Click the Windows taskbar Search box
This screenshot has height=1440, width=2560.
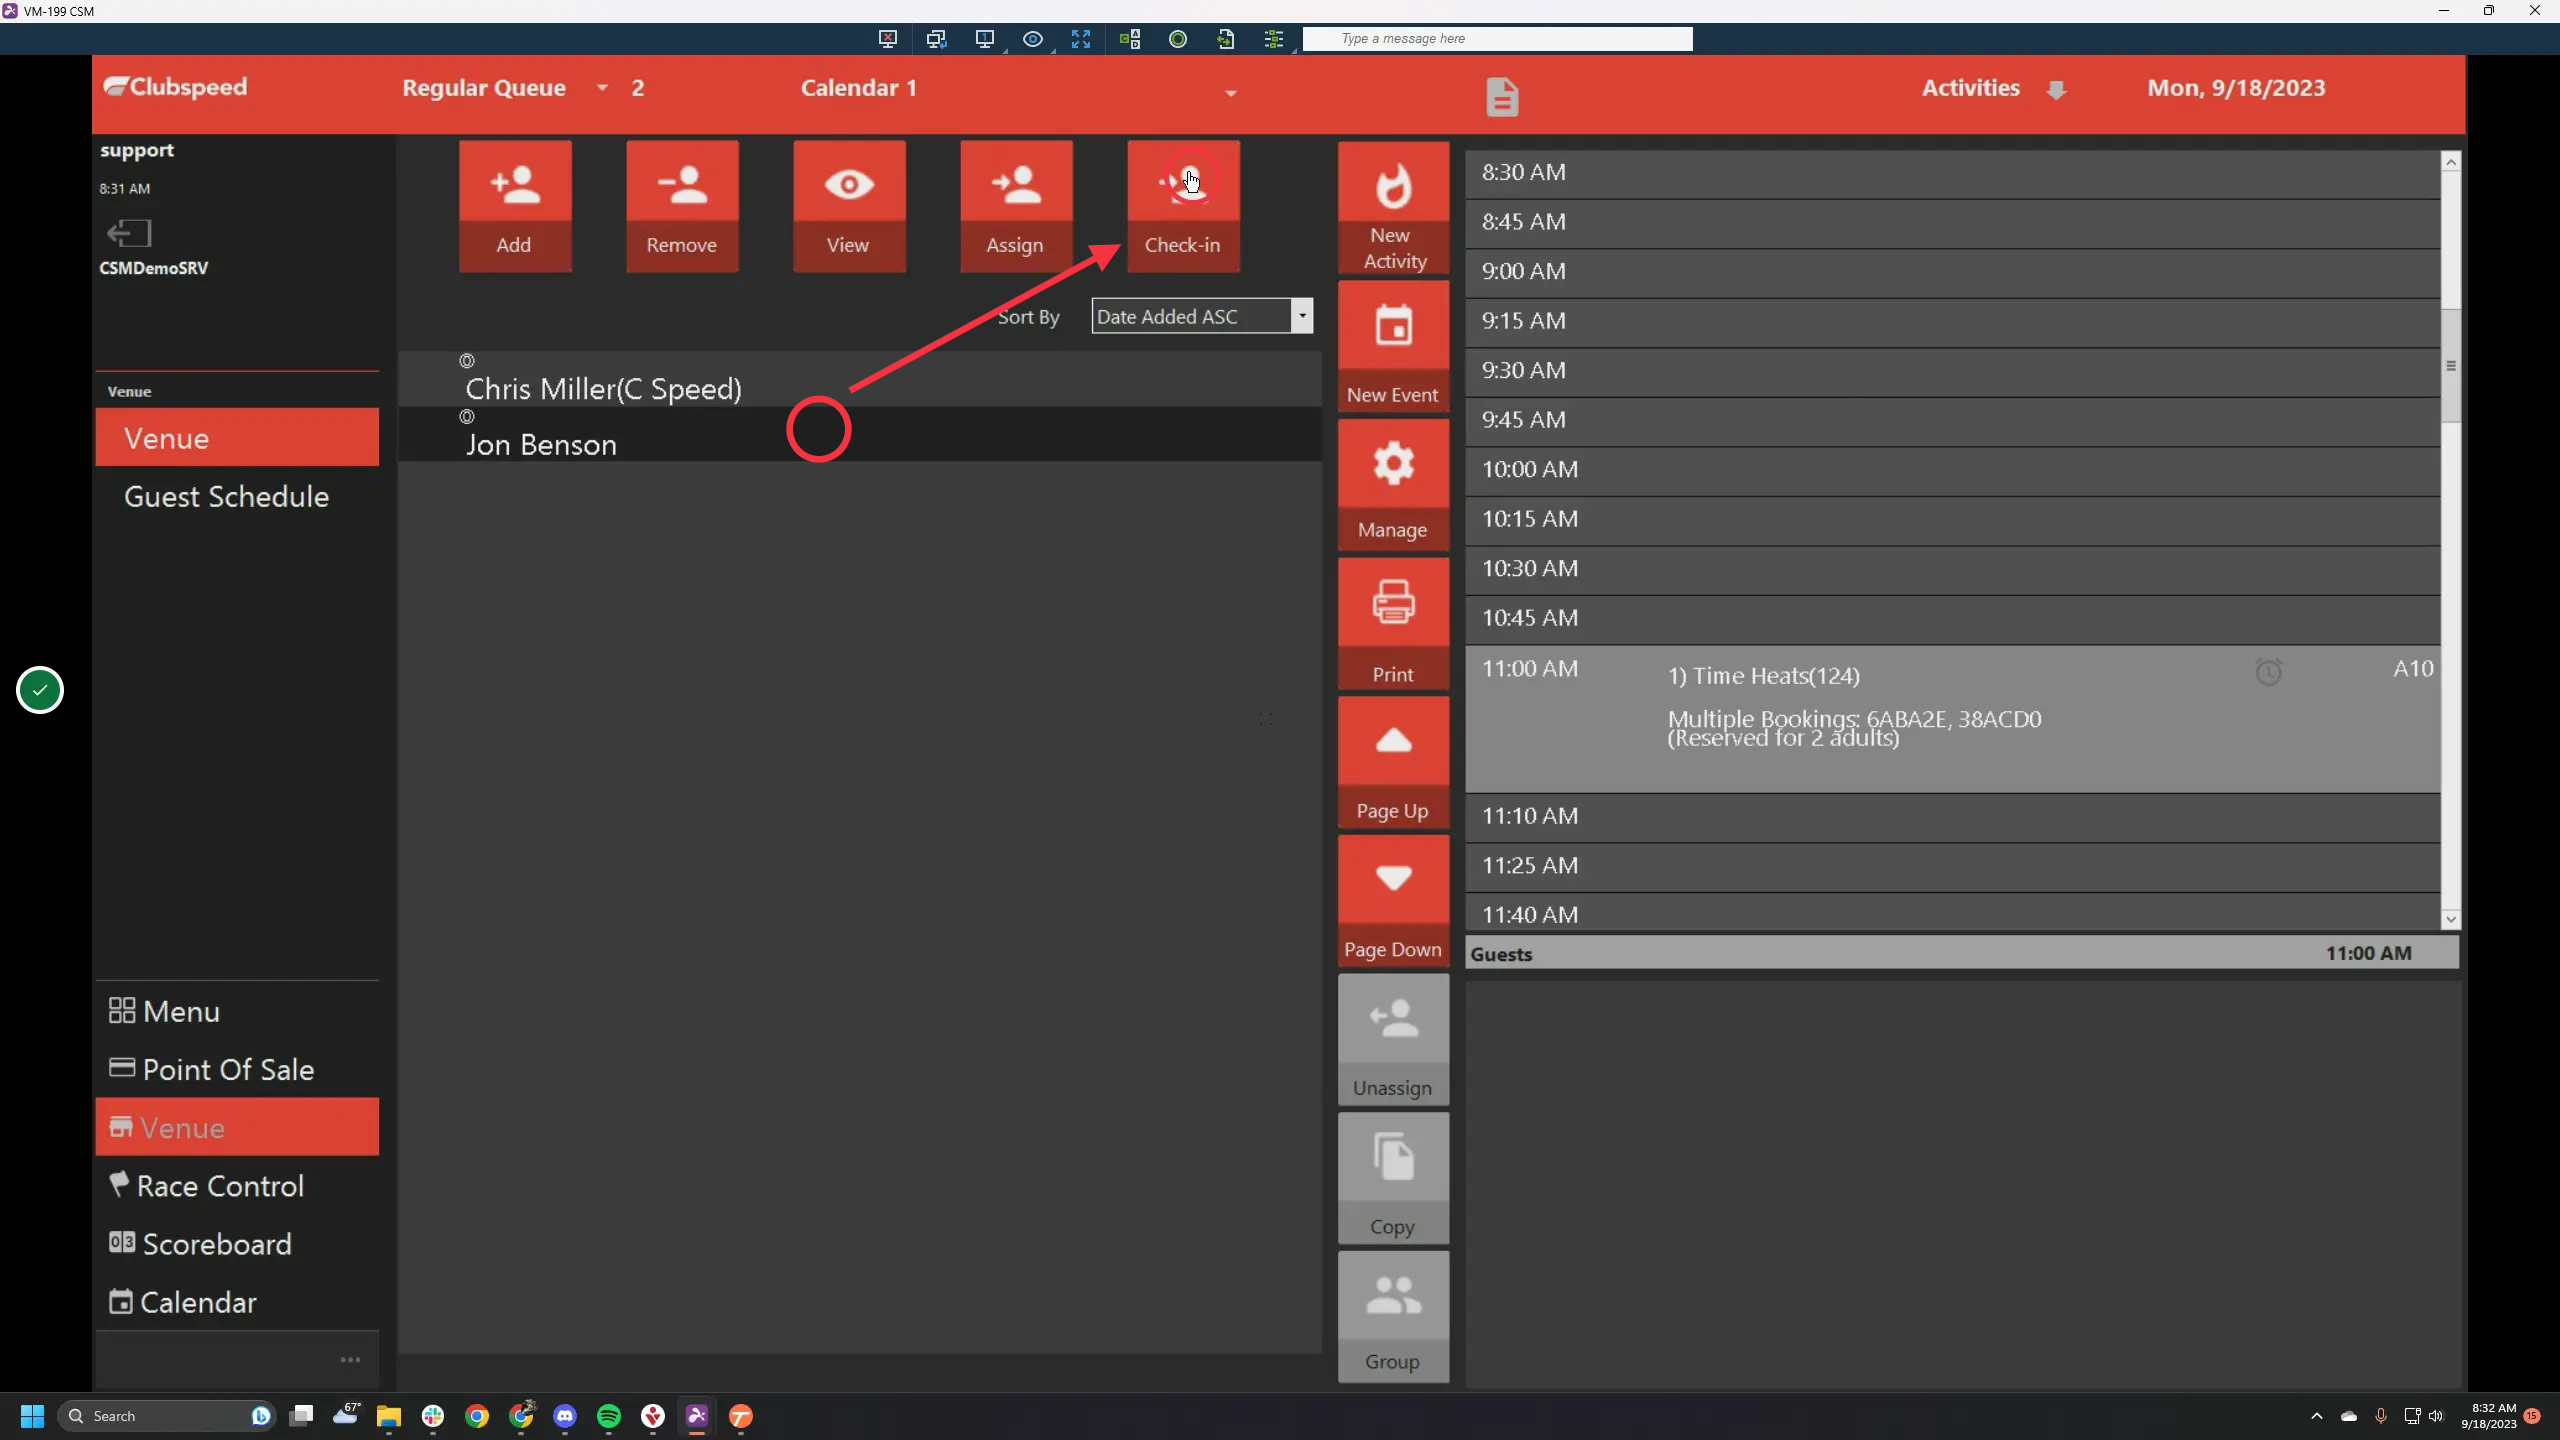[167, 1416]
